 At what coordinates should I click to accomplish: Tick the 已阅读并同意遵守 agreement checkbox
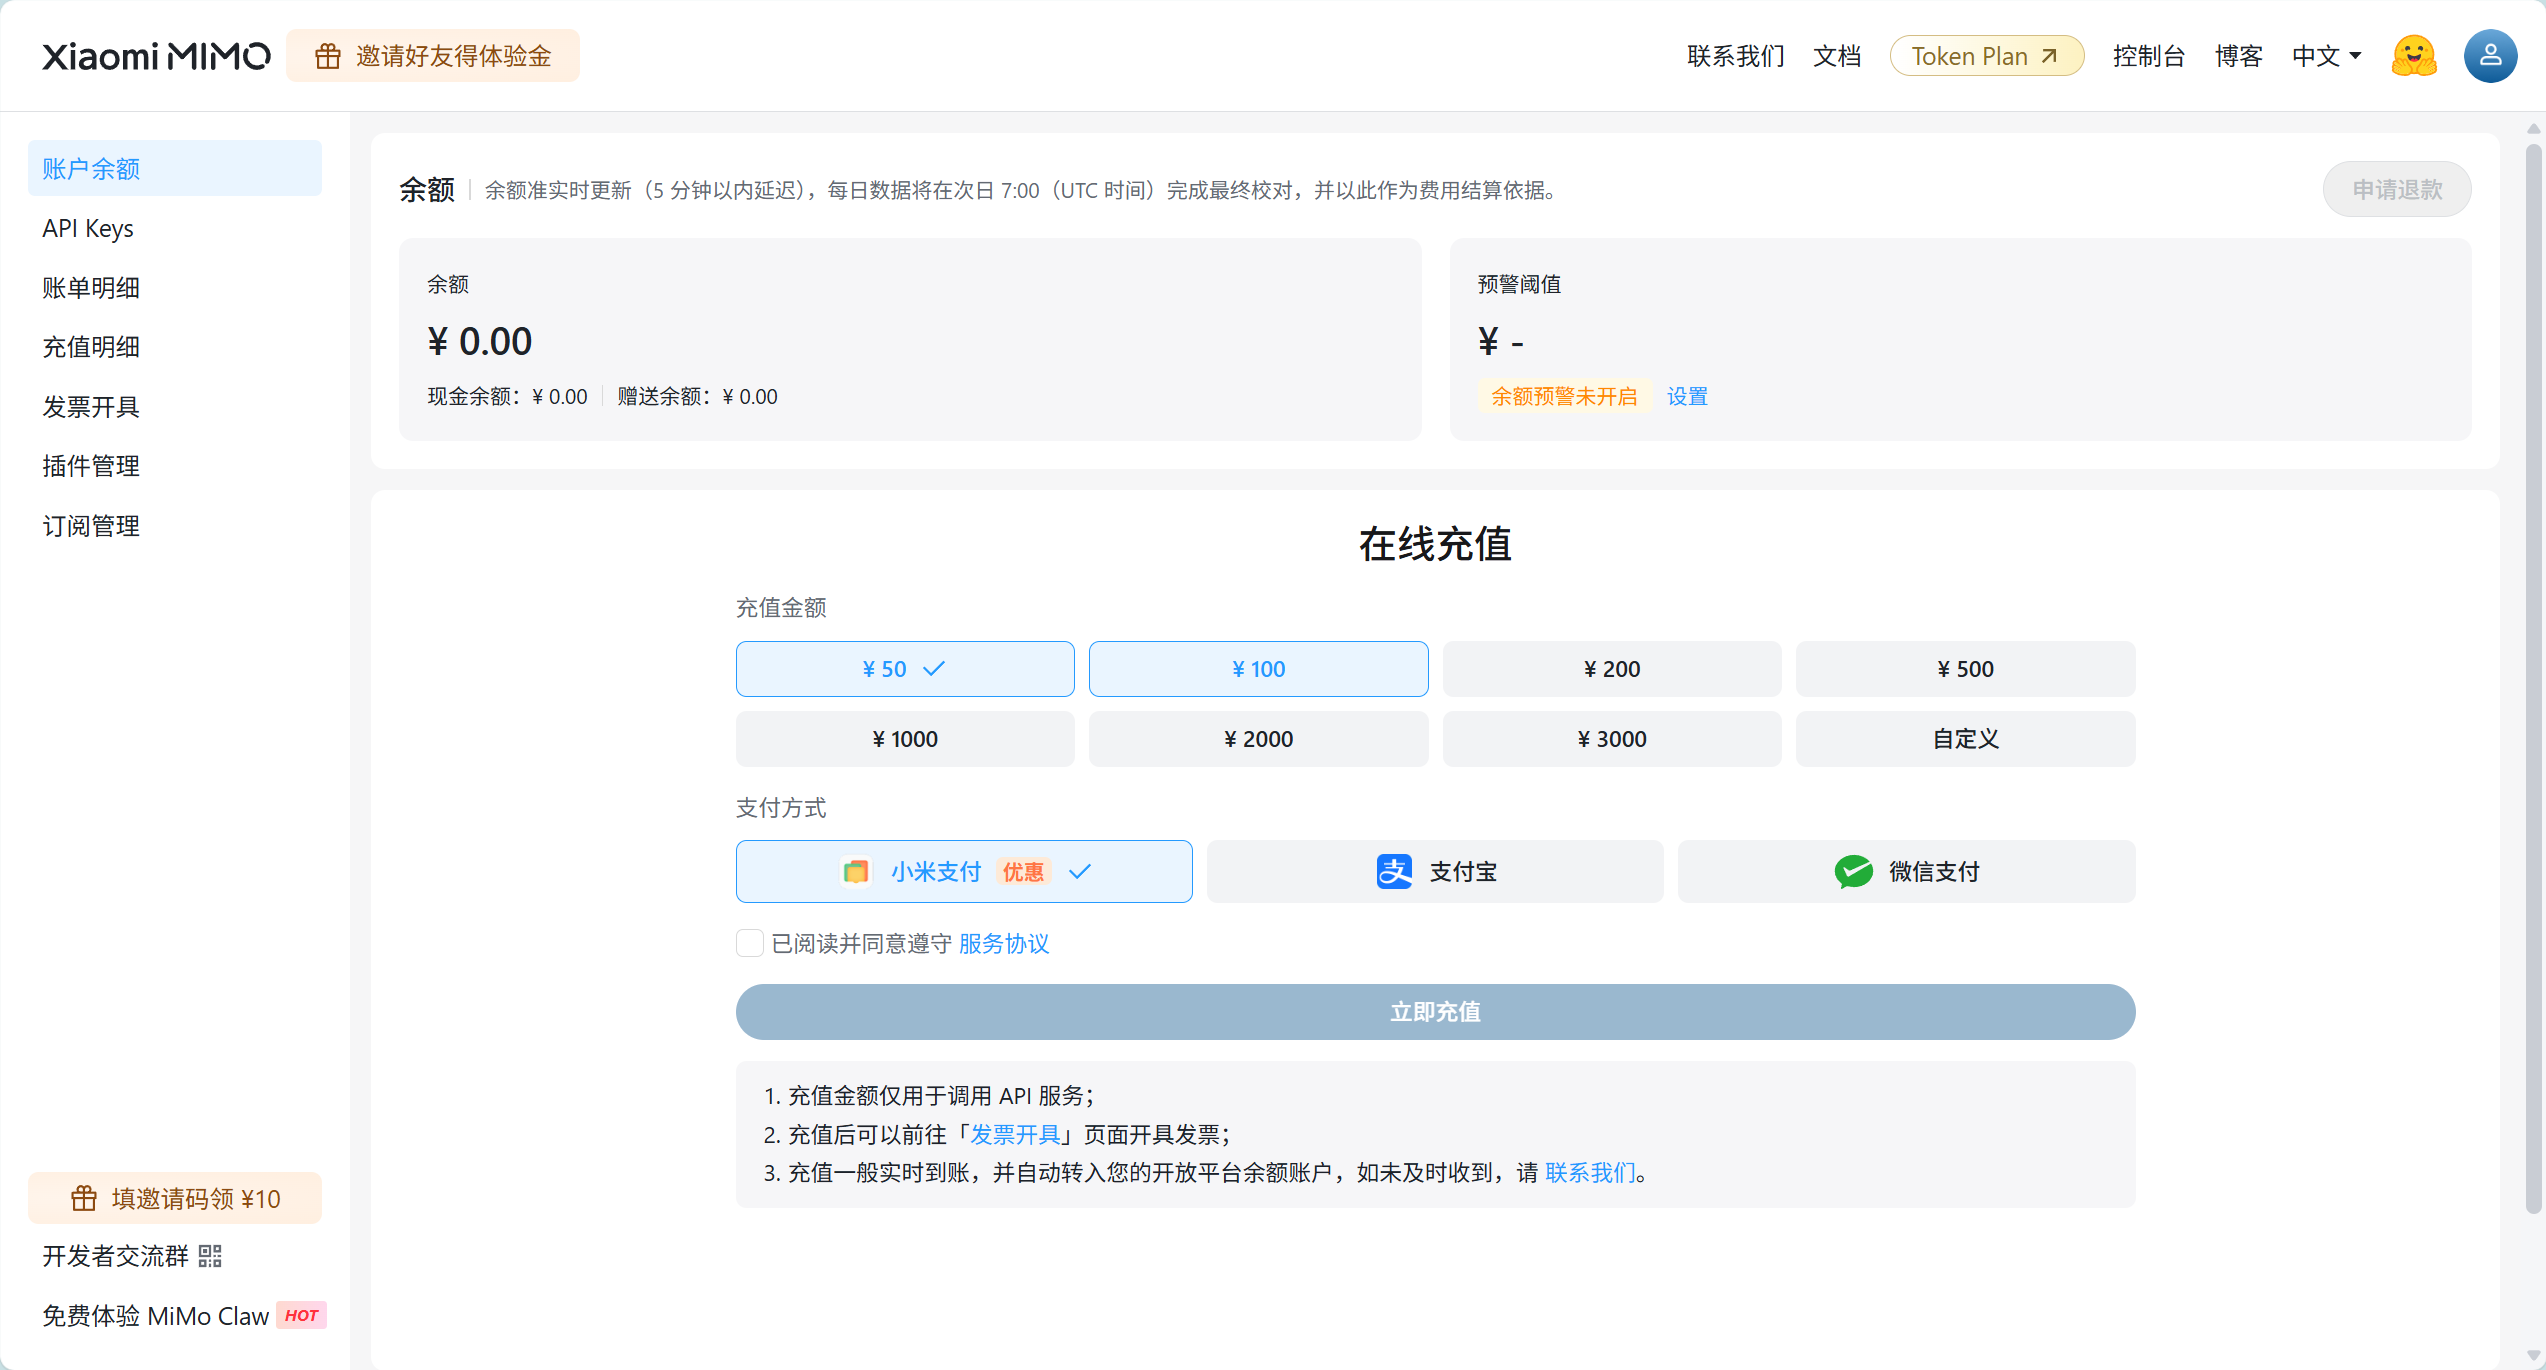click(x=750, y=943)
